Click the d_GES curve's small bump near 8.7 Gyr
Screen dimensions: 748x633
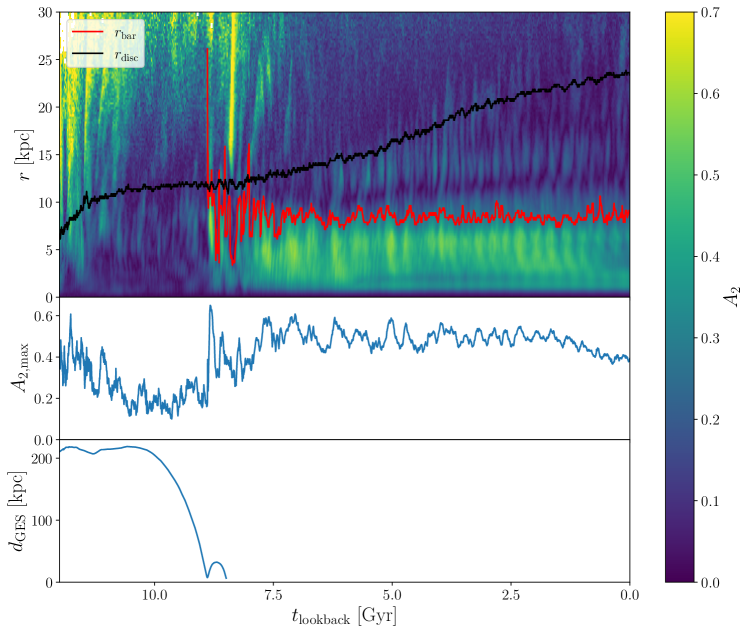pyautogui.click(x=217, y=563)
